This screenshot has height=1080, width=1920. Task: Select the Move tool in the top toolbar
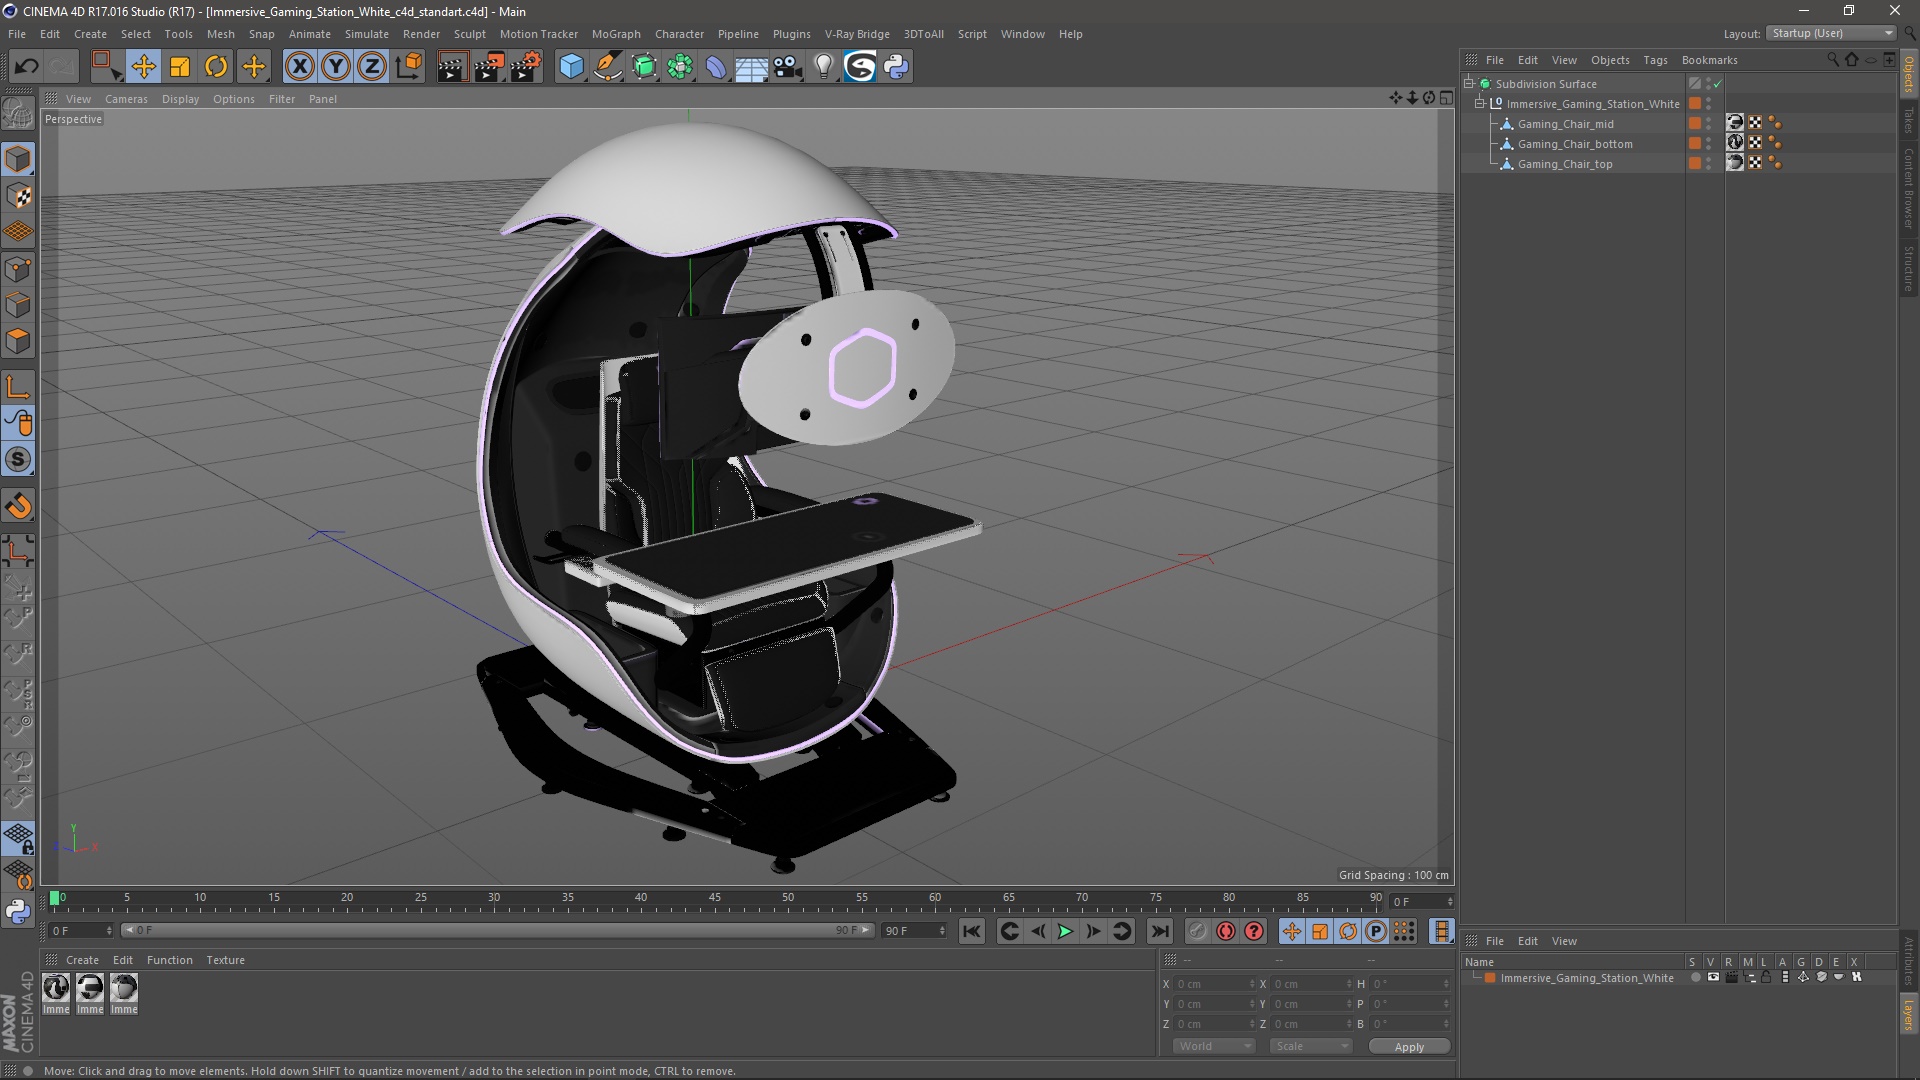point(143,67)
